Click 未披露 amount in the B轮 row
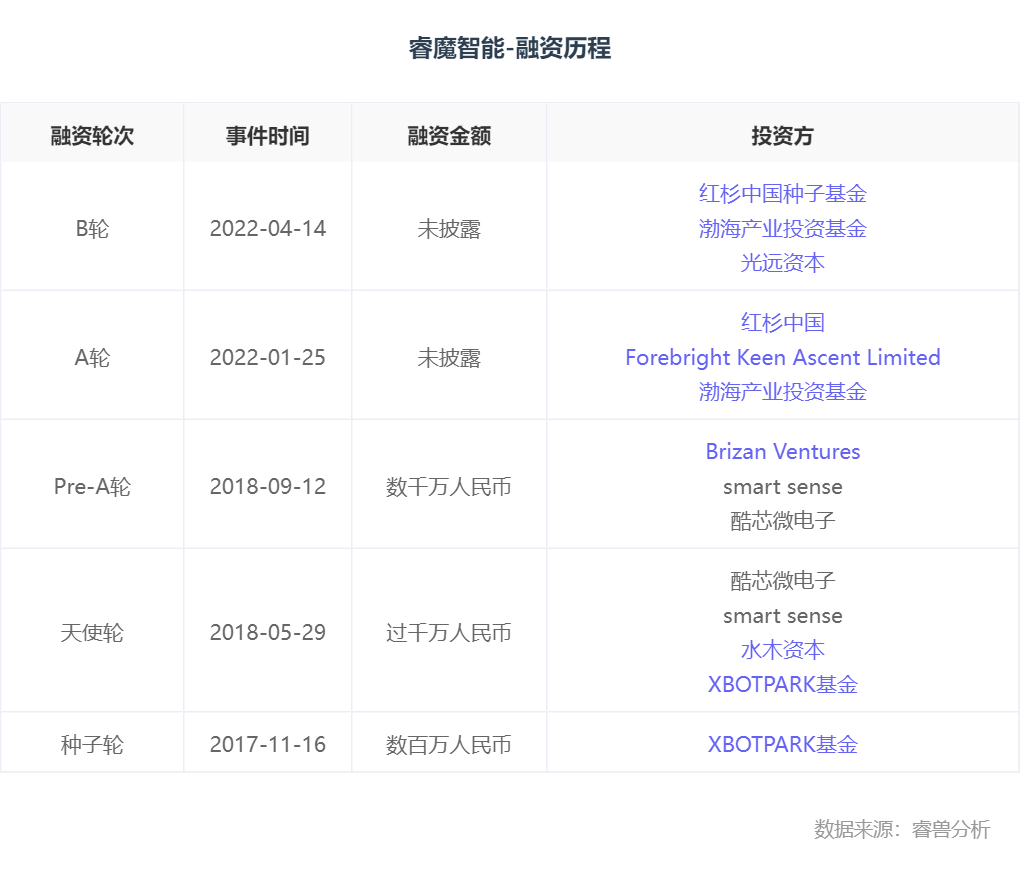Viewport: 1020px width, 882px height. (449, 228)
